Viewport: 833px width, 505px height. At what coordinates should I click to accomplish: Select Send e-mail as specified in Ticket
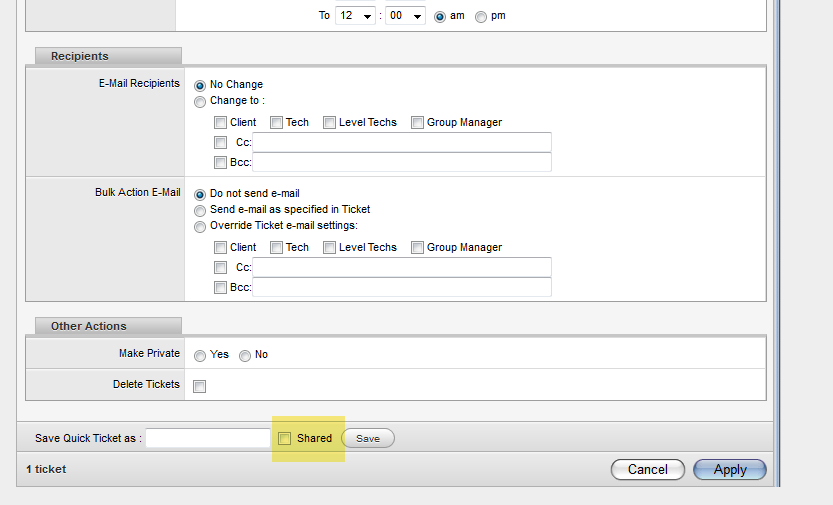coord(200,210)
